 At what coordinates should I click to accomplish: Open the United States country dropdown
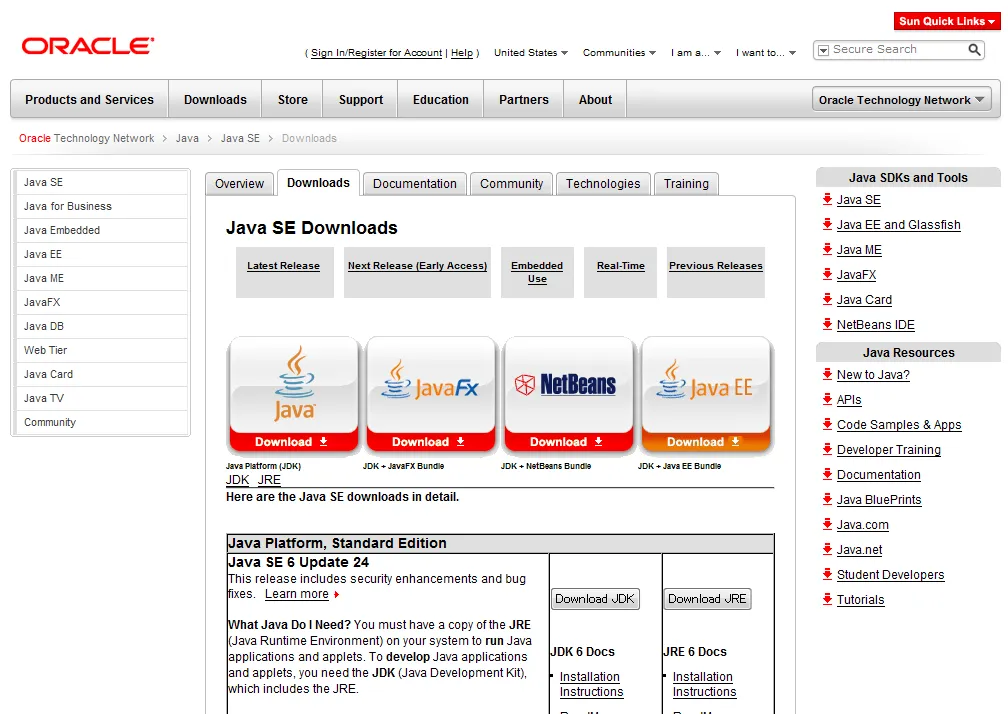(531, 53)
